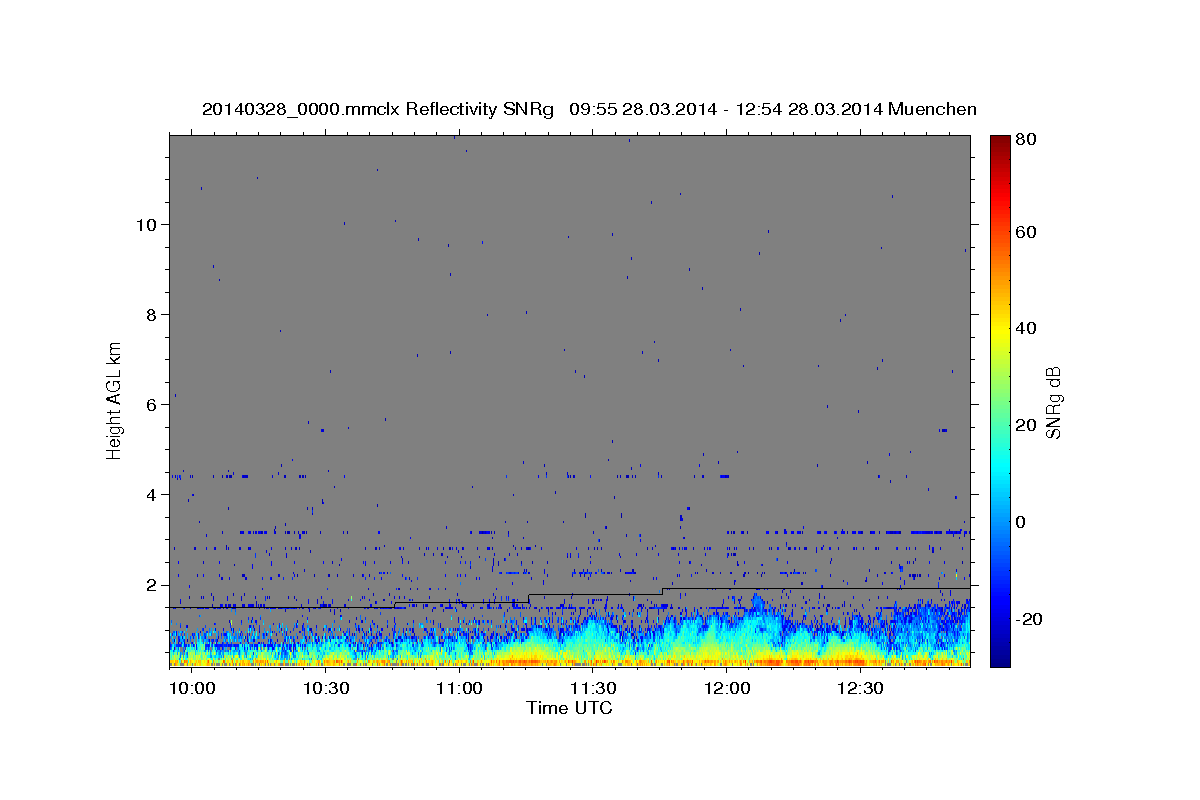Viewport: 1200px width, 800px height.
Task: Click the 10:30 time axis label
Action: 325,689
